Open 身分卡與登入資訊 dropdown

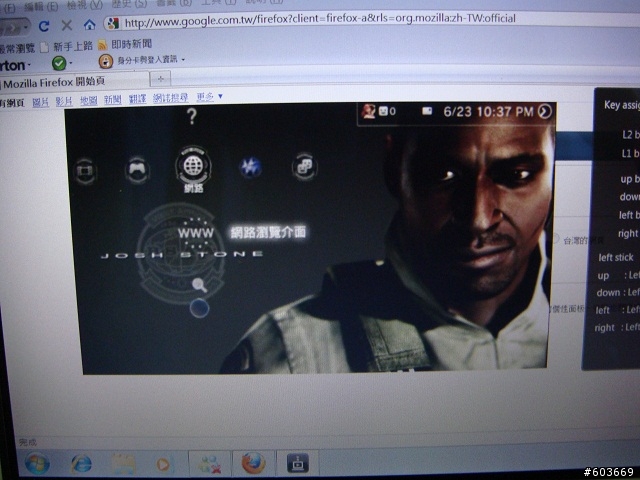click(x=151, y=60)
